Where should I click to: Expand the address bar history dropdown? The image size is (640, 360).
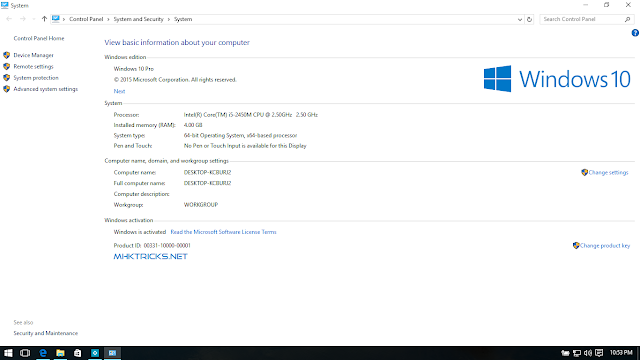(520, 19)
